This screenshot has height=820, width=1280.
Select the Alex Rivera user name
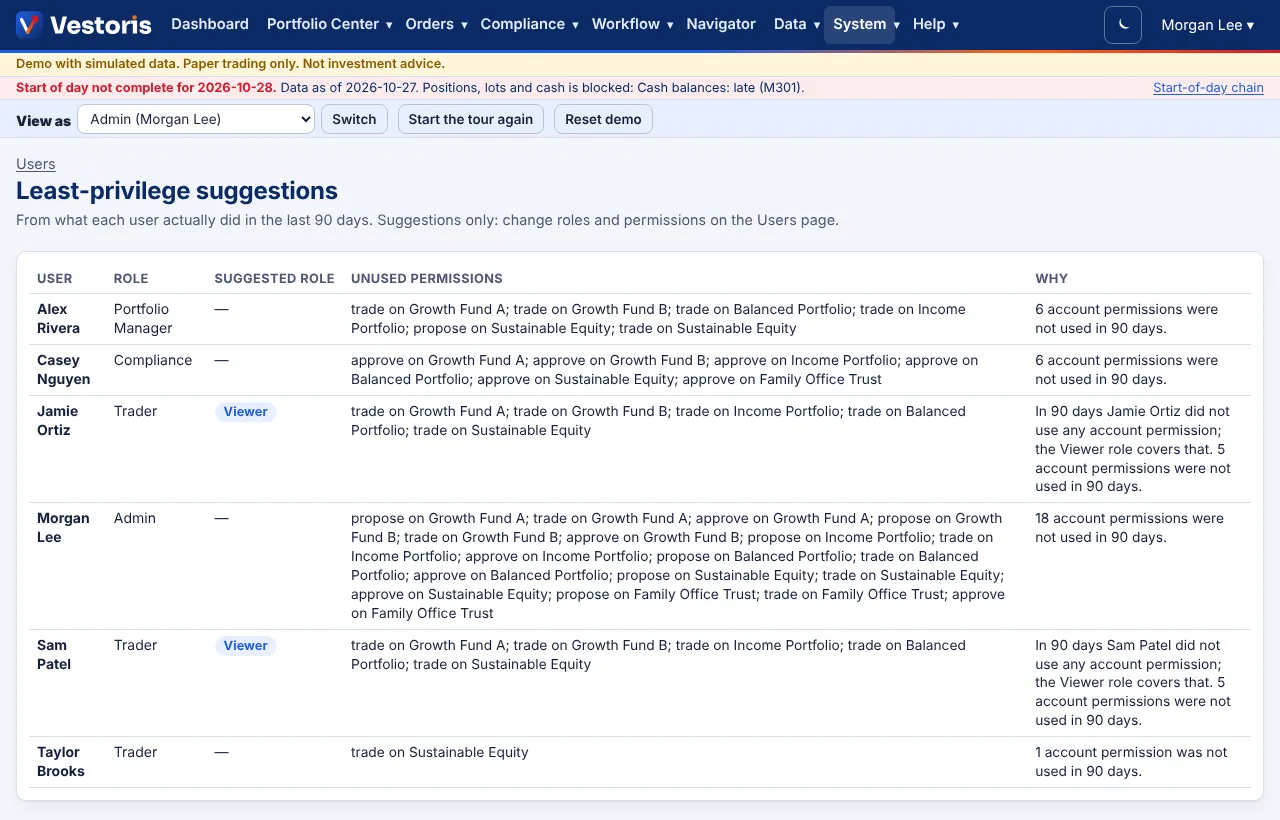[58, 319]
